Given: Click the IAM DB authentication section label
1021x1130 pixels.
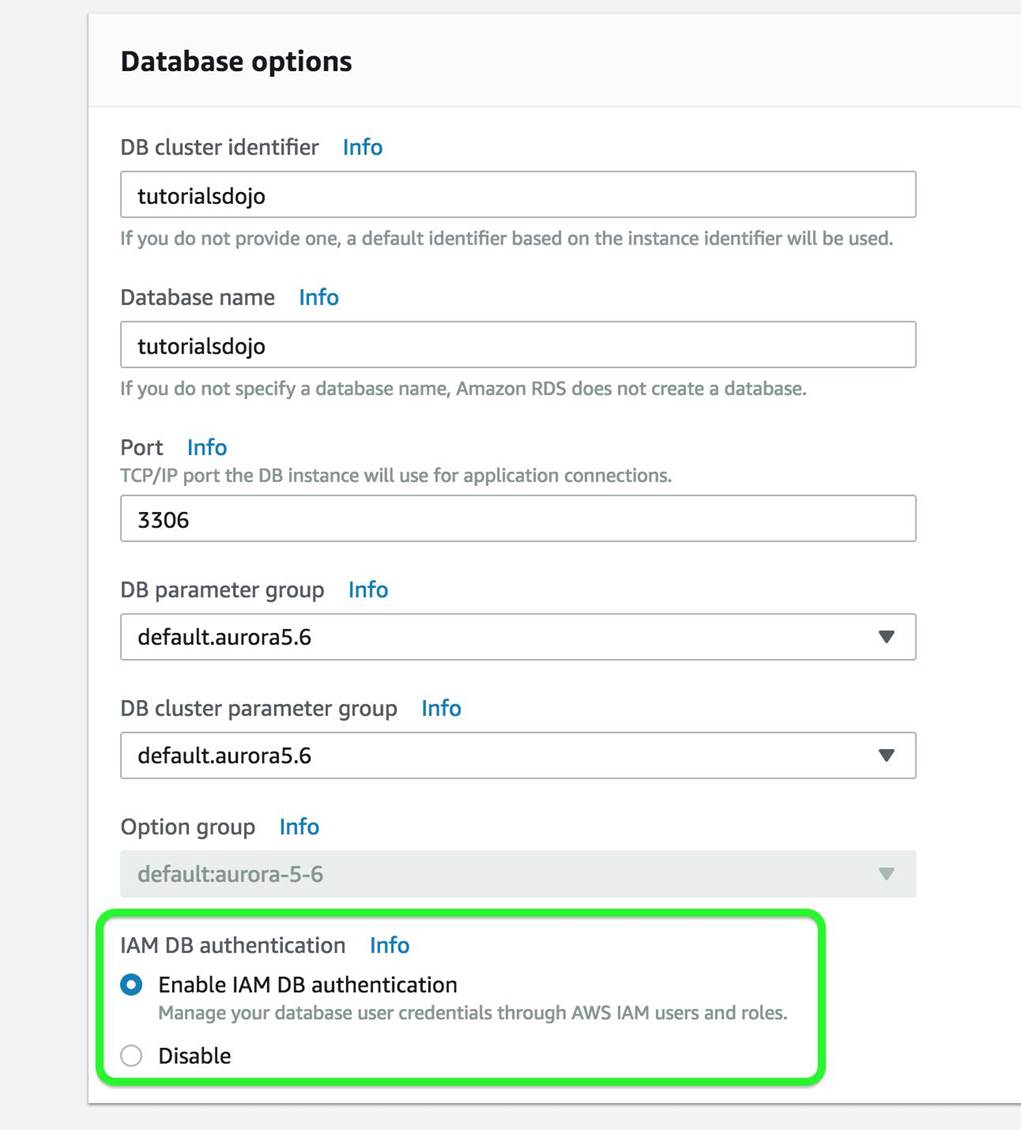Looking at the screenshot, I should (233, 945).
